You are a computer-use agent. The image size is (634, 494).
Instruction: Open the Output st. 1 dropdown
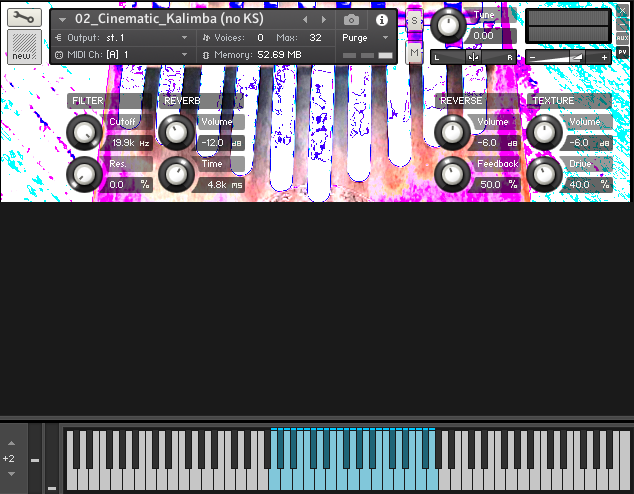coord(121,38)
